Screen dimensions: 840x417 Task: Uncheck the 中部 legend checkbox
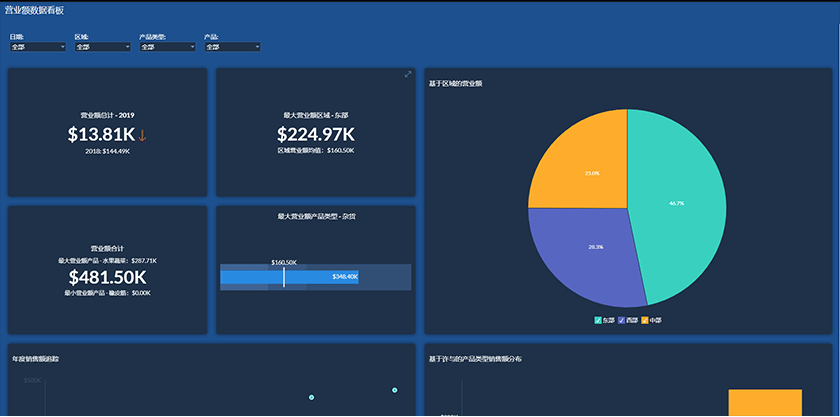(x=645, y=320)
